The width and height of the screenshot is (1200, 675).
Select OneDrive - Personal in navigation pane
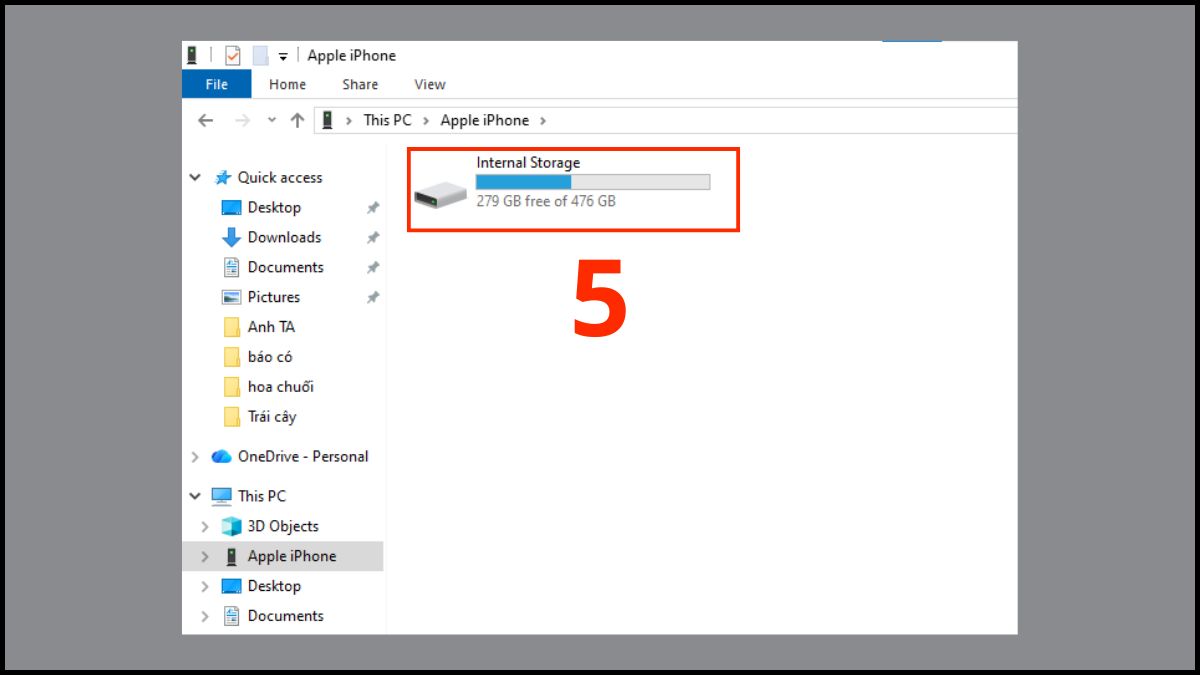point(303,456)
